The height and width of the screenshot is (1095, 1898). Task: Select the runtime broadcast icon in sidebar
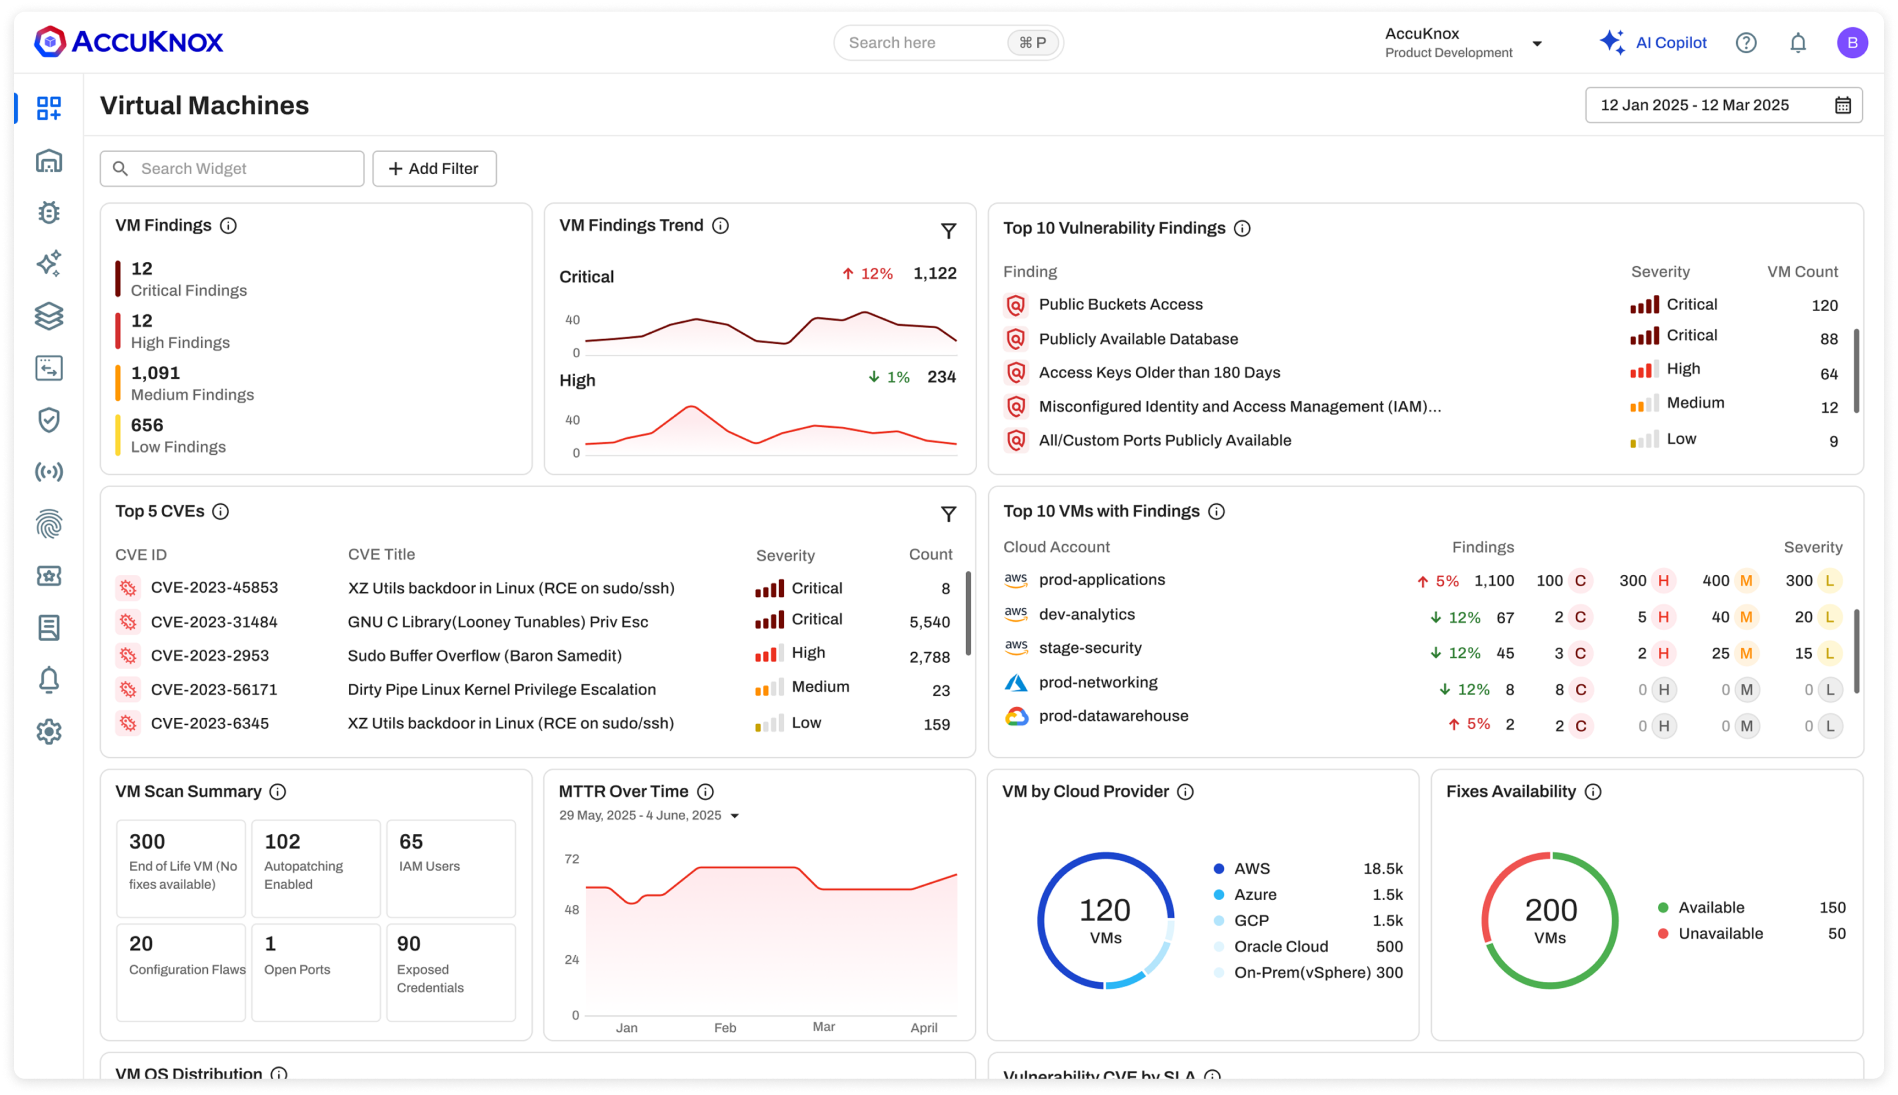point(48,471)
